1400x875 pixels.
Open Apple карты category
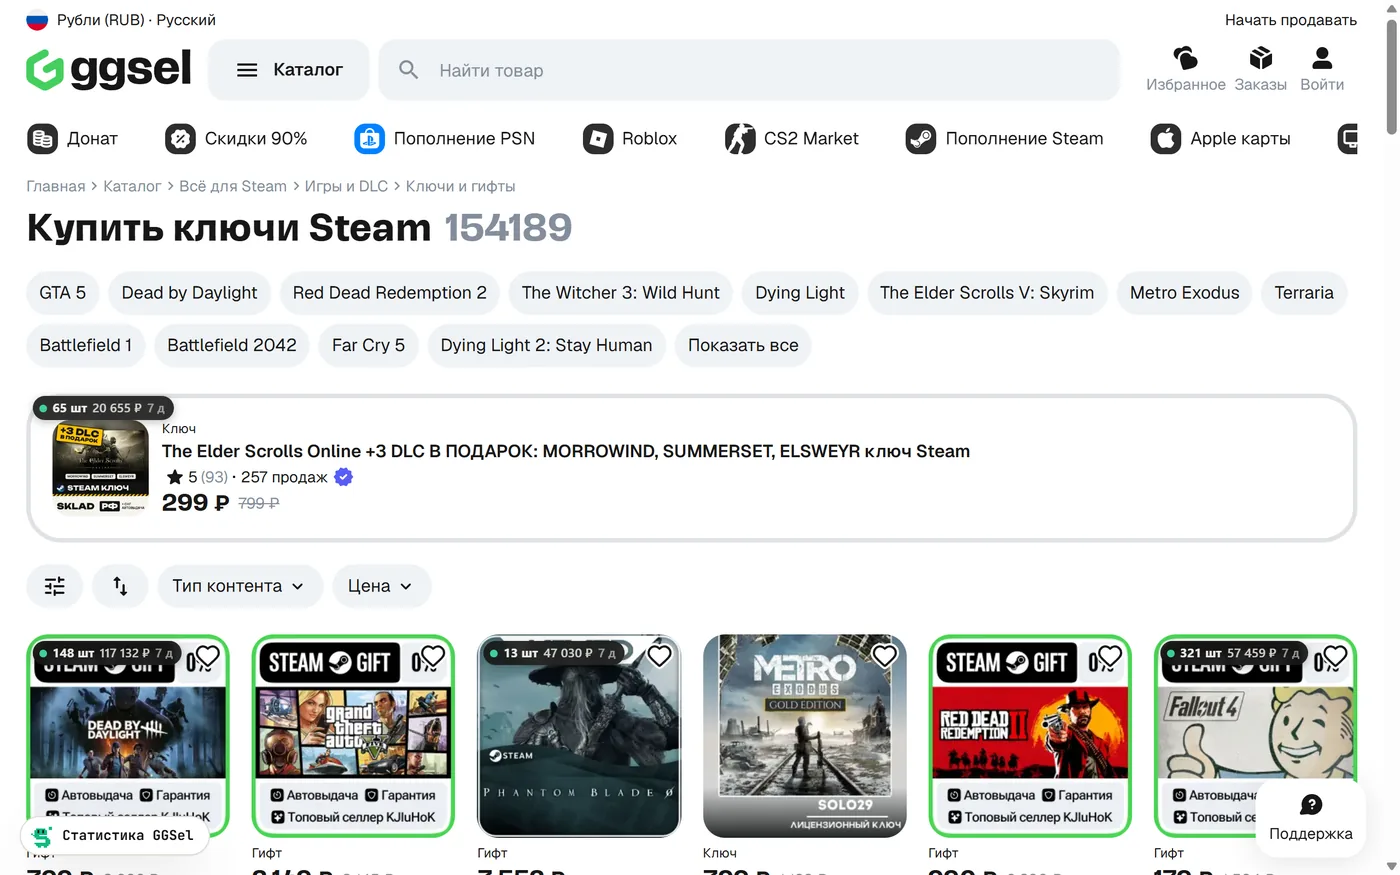point(1220,139)
